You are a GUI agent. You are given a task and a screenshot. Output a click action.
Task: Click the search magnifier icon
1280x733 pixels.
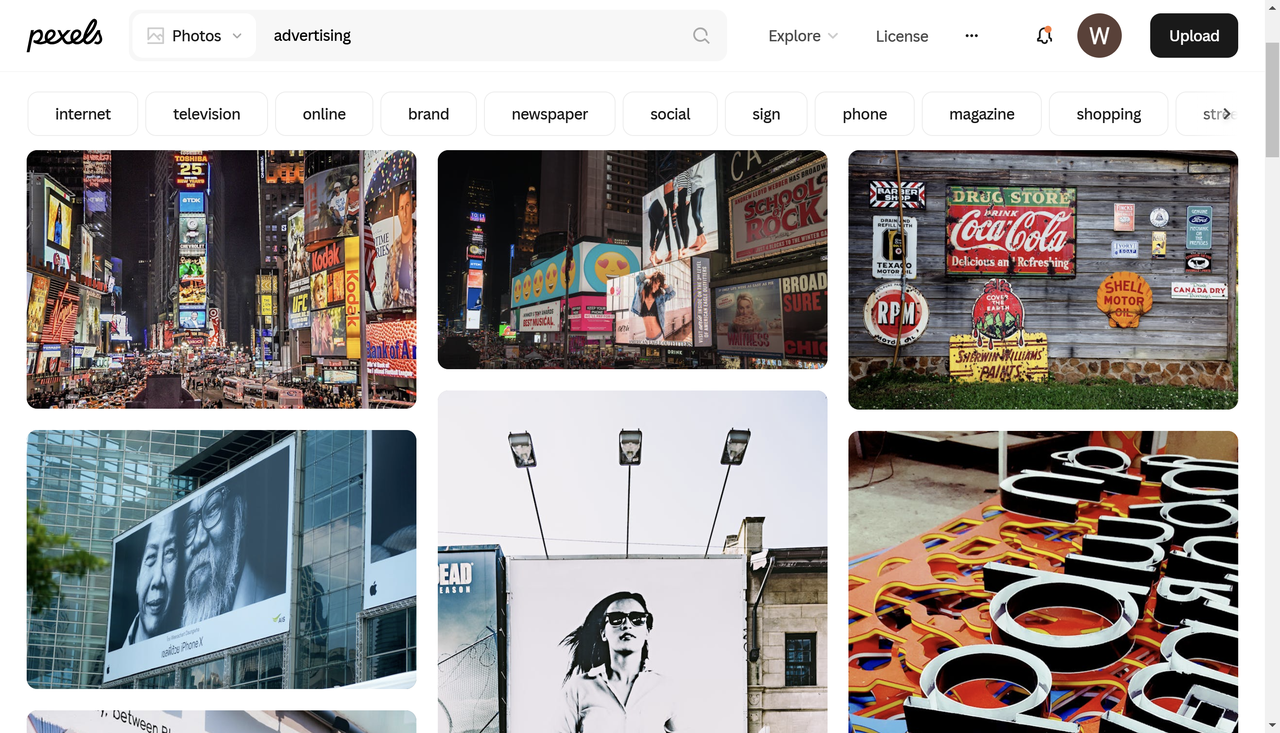click(701, 35)
